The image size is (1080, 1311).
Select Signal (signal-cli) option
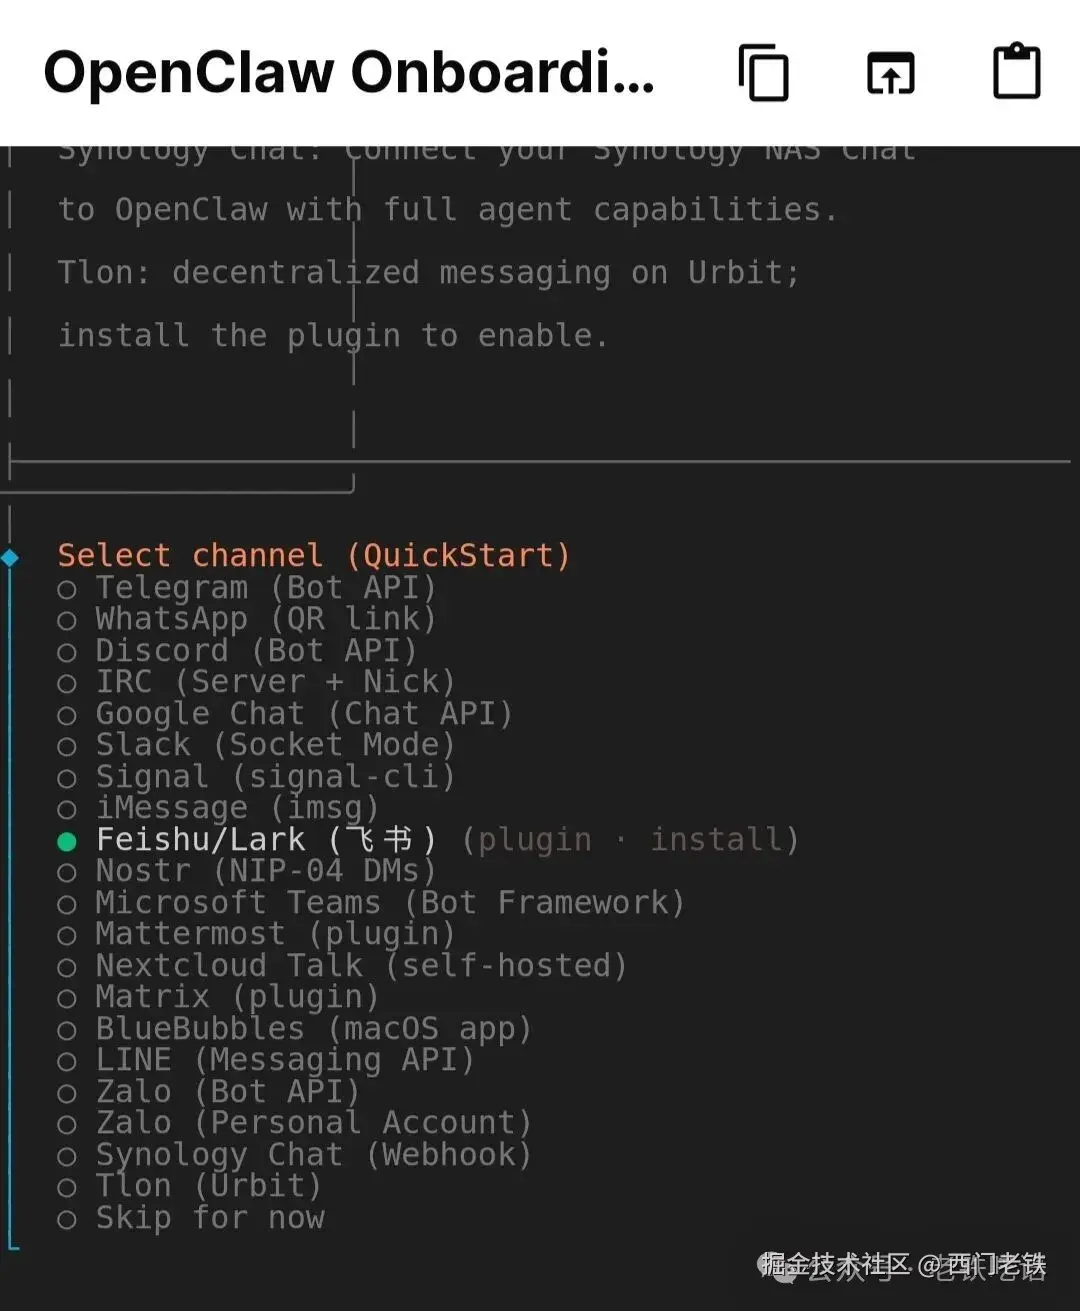pyautogui.click(x=274, y=777)
